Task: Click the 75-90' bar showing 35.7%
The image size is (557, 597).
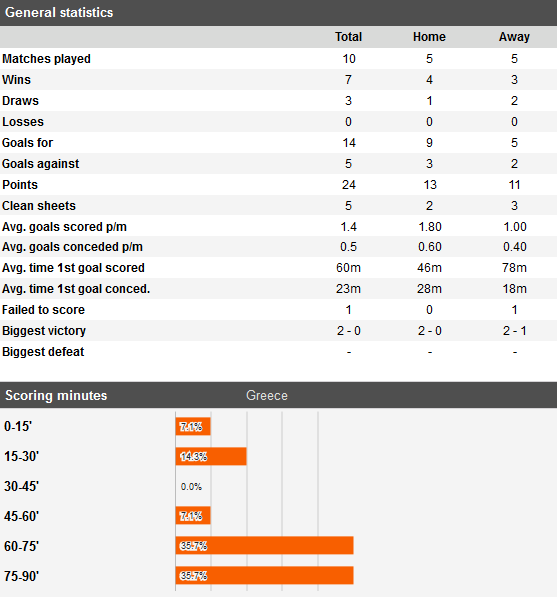Action: pyautogui.click(x=264, y=575)
